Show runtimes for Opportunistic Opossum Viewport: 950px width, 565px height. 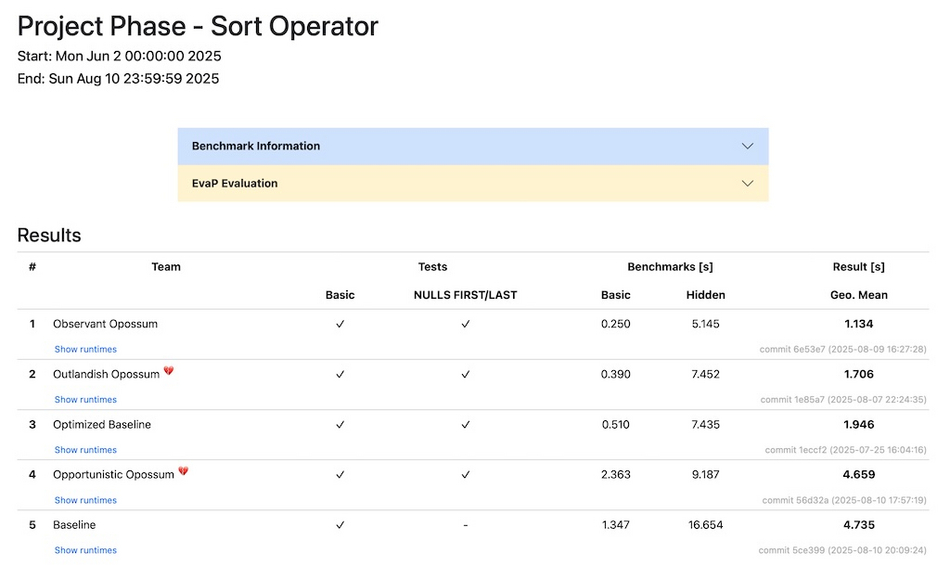(x=85, y=500)
